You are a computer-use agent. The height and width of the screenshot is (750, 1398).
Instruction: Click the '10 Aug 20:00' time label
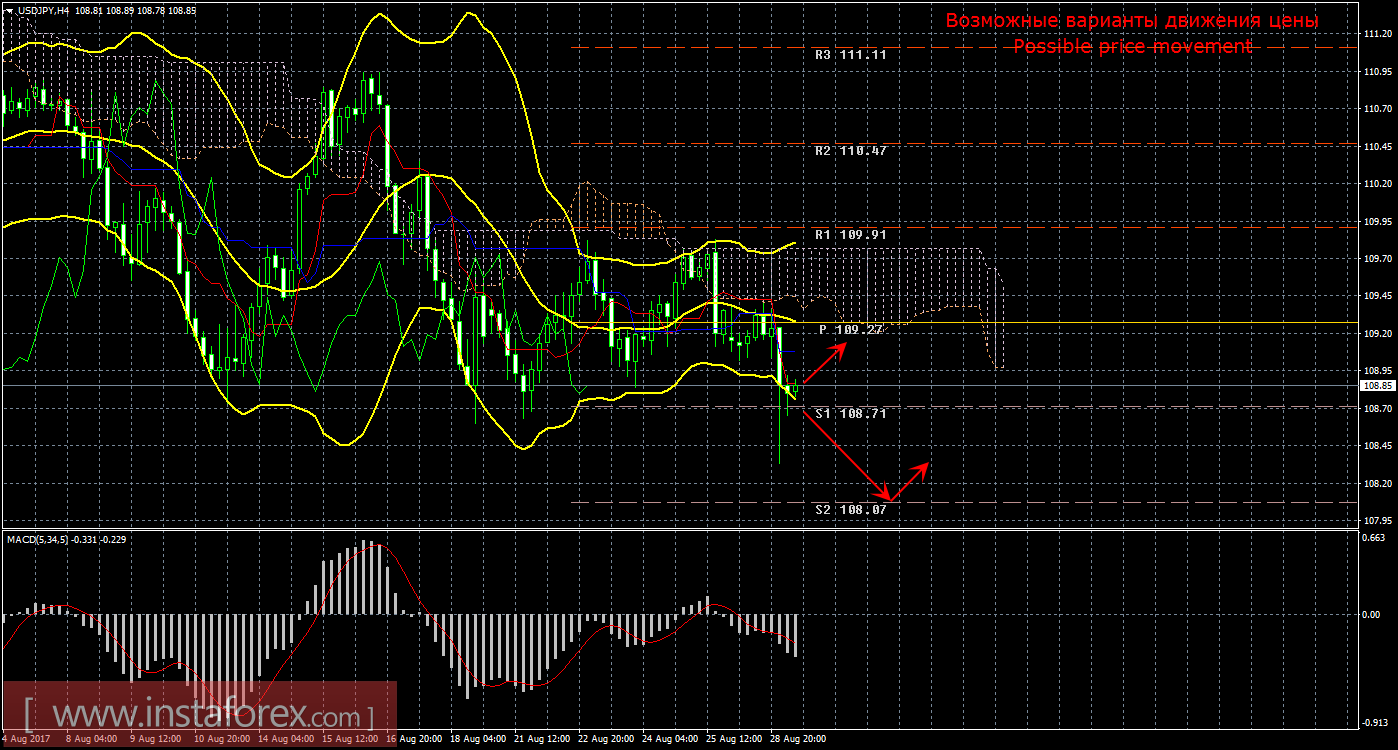coord(221,739)
